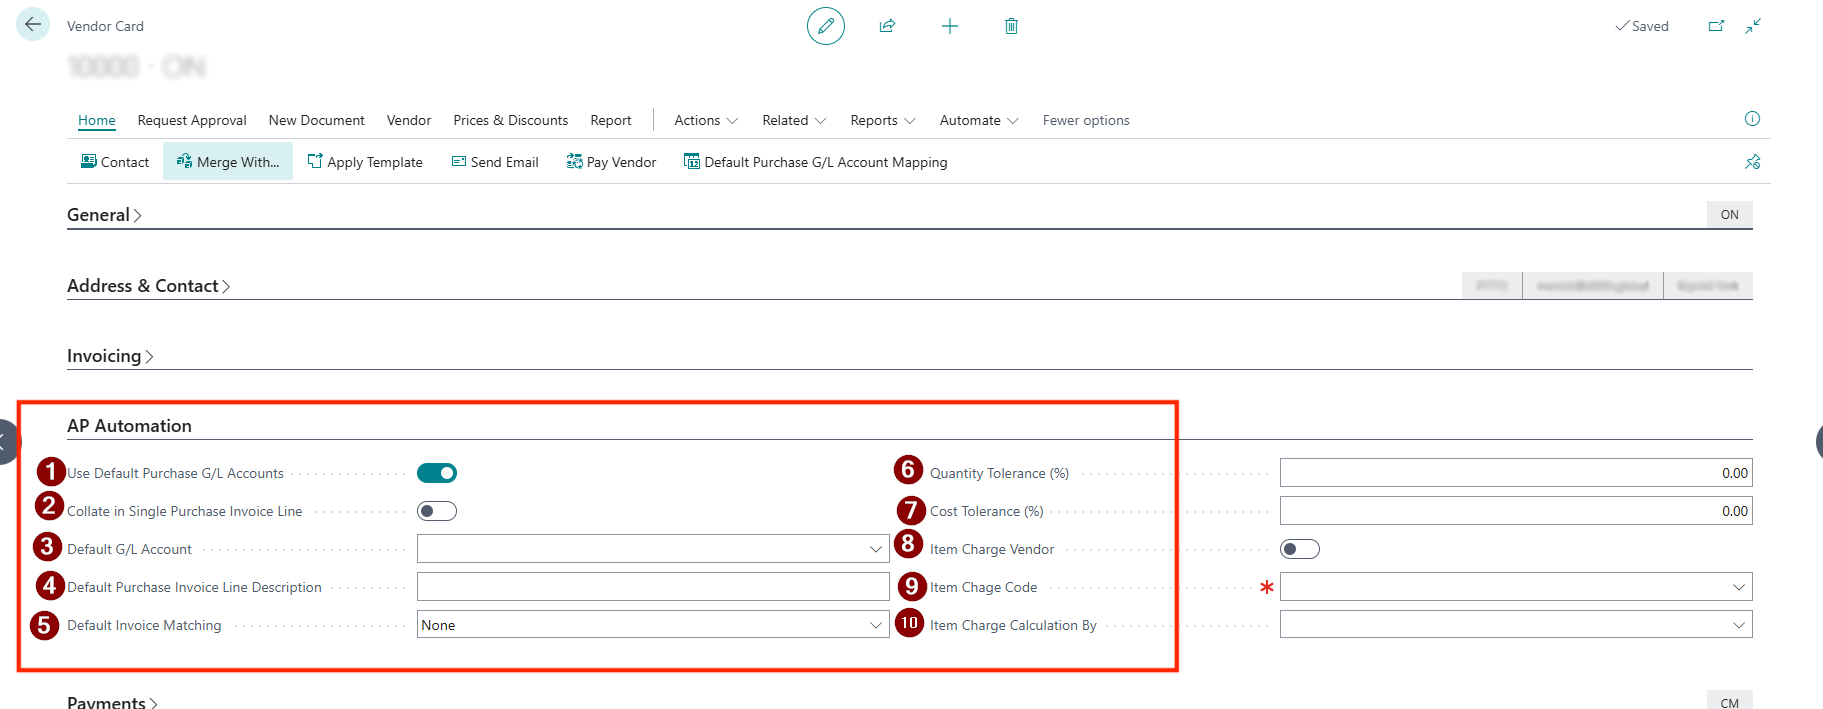This screenshot has width=1823, height=709.
Task: Click the collapse page arrows icon
Action: point(1753,26)
